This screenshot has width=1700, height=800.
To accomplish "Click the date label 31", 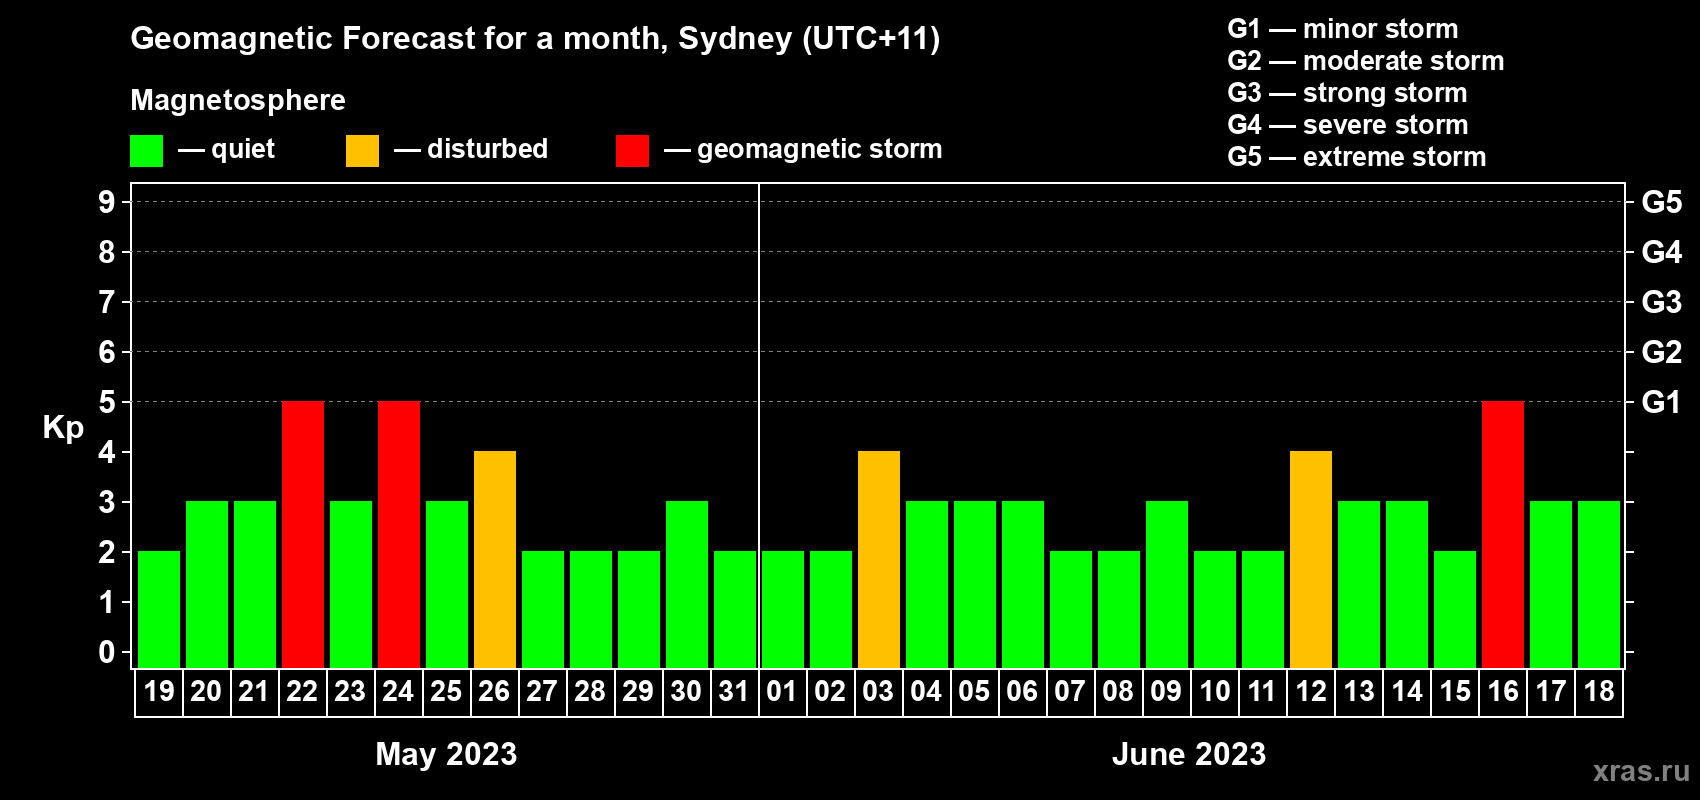I will click(734, 692).
